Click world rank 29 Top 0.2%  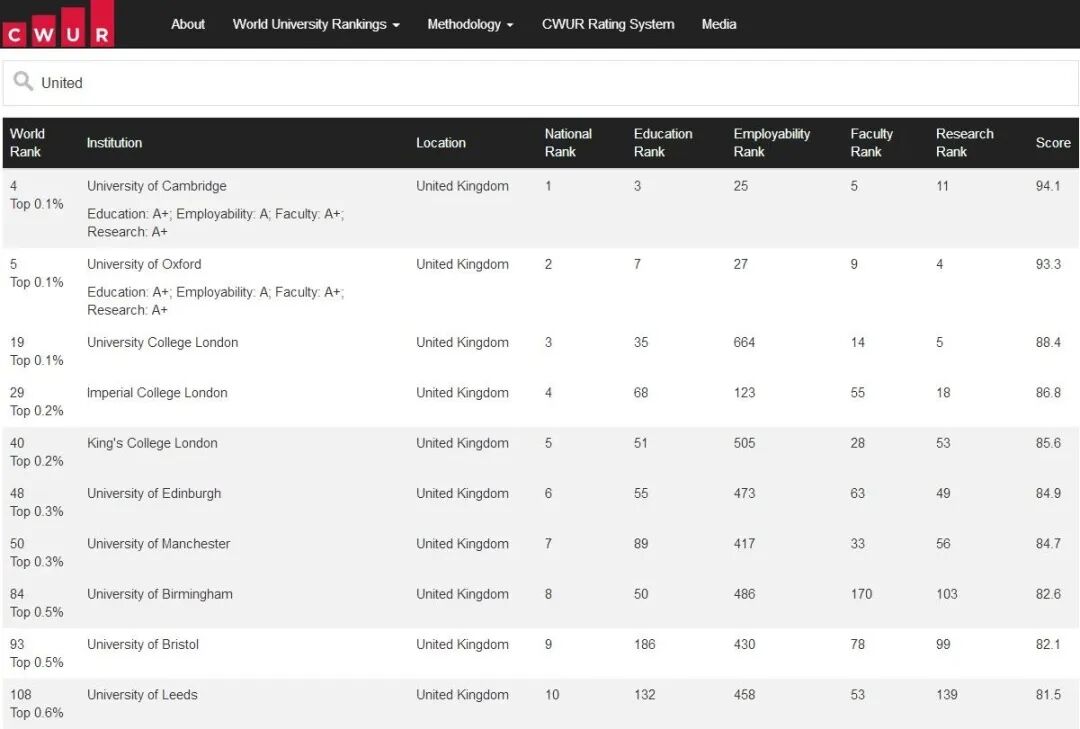pos(37,402)
